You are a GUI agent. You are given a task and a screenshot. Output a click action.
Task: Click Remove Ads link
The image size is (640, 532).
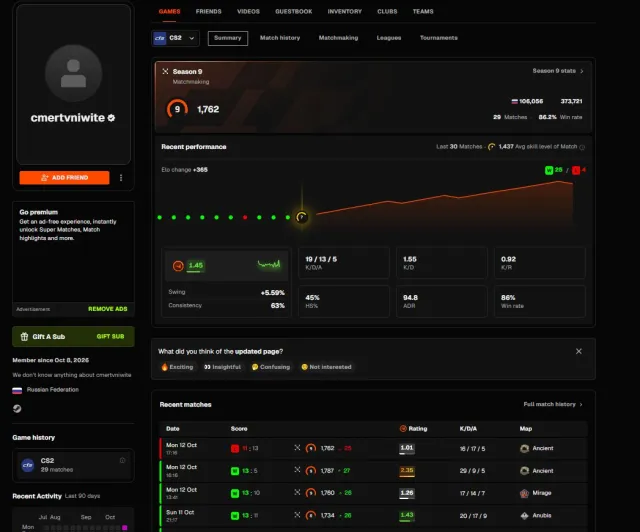(x=108, y=309)
